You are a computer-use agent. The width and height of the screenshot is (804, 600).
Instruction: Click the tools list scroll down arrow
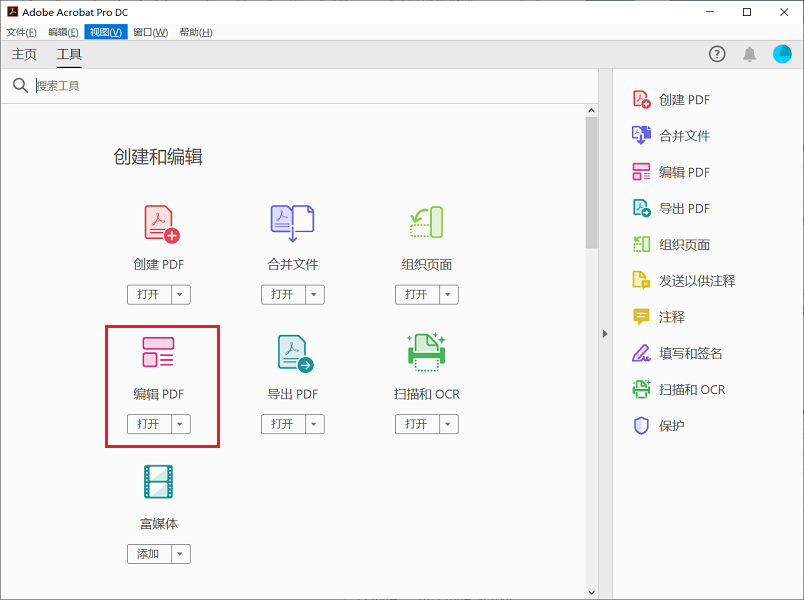click(x=591, y=592)
